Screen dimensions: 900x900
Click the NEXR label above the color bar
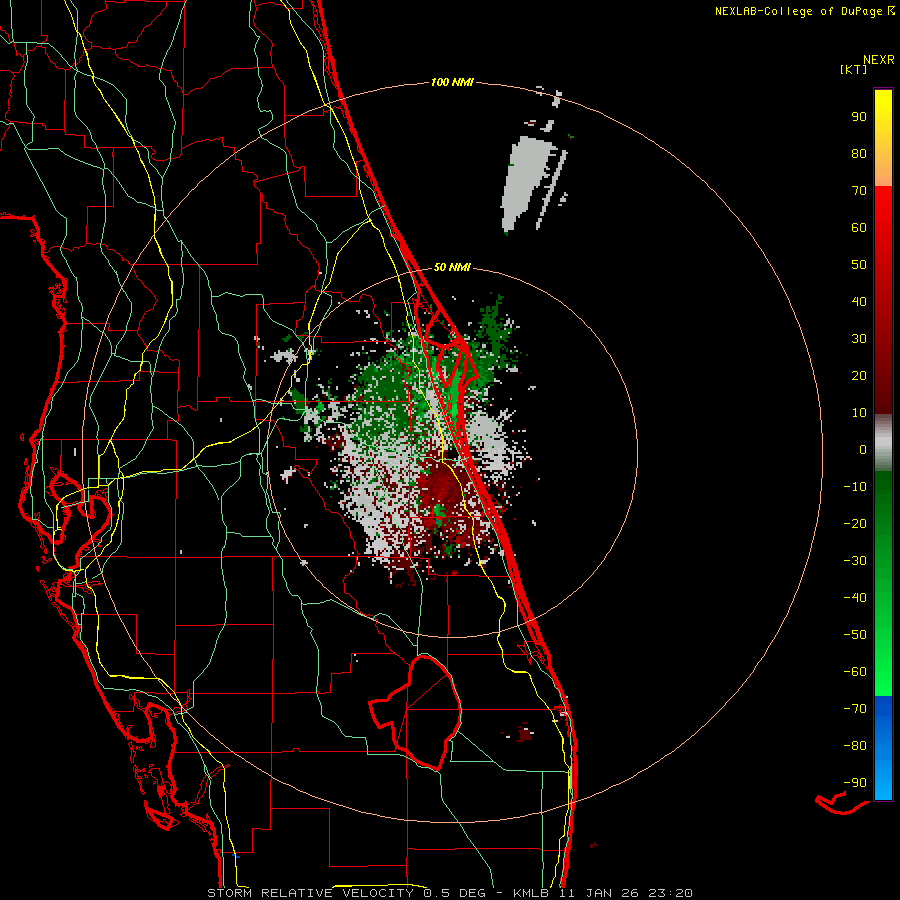[x=879, y=60]
